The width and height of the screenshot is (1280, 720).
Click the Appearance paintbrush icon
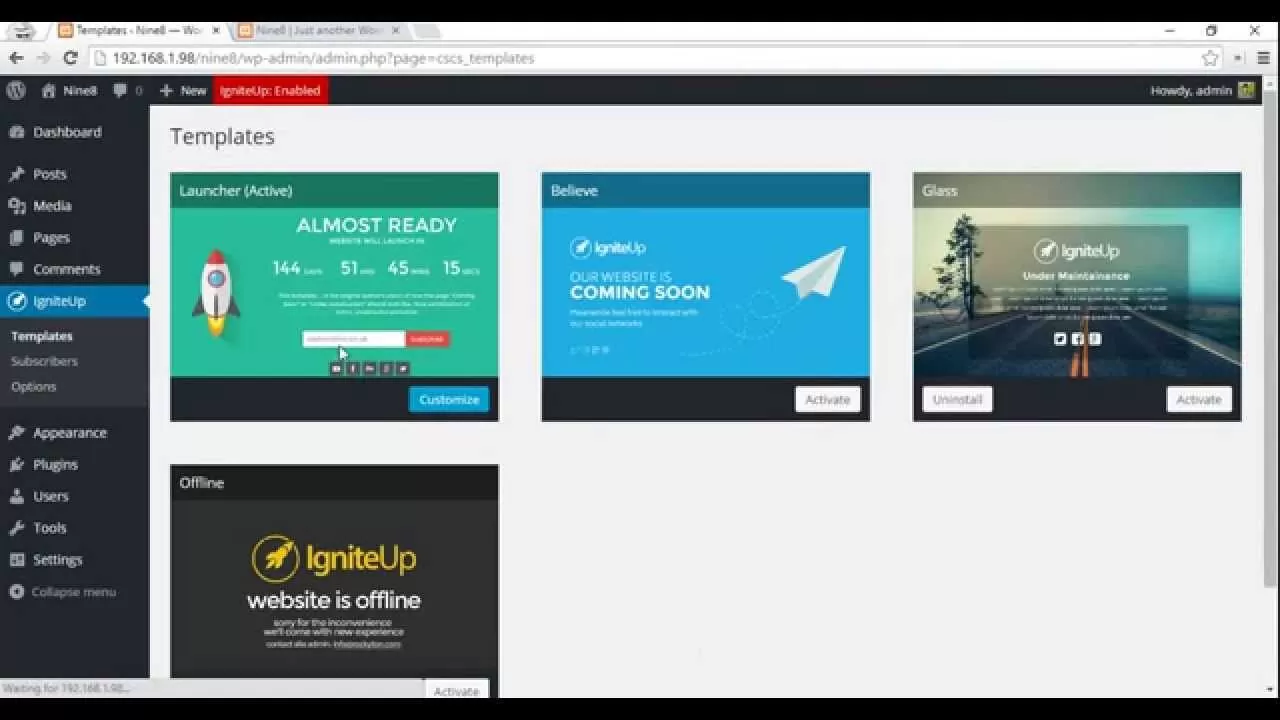16,433
